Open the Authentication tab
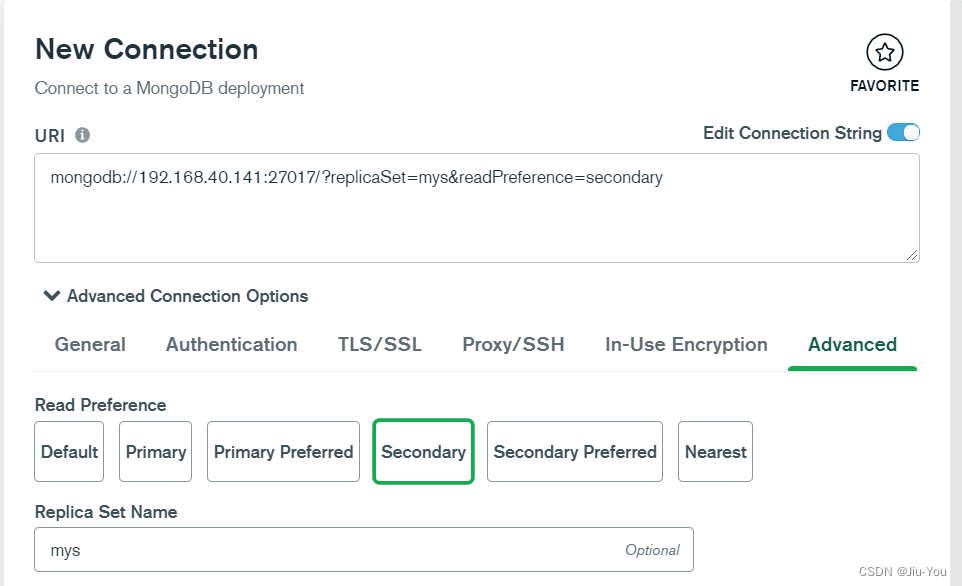Image resolution: width=962 pixels, height=586 pixels. point(231,345)
